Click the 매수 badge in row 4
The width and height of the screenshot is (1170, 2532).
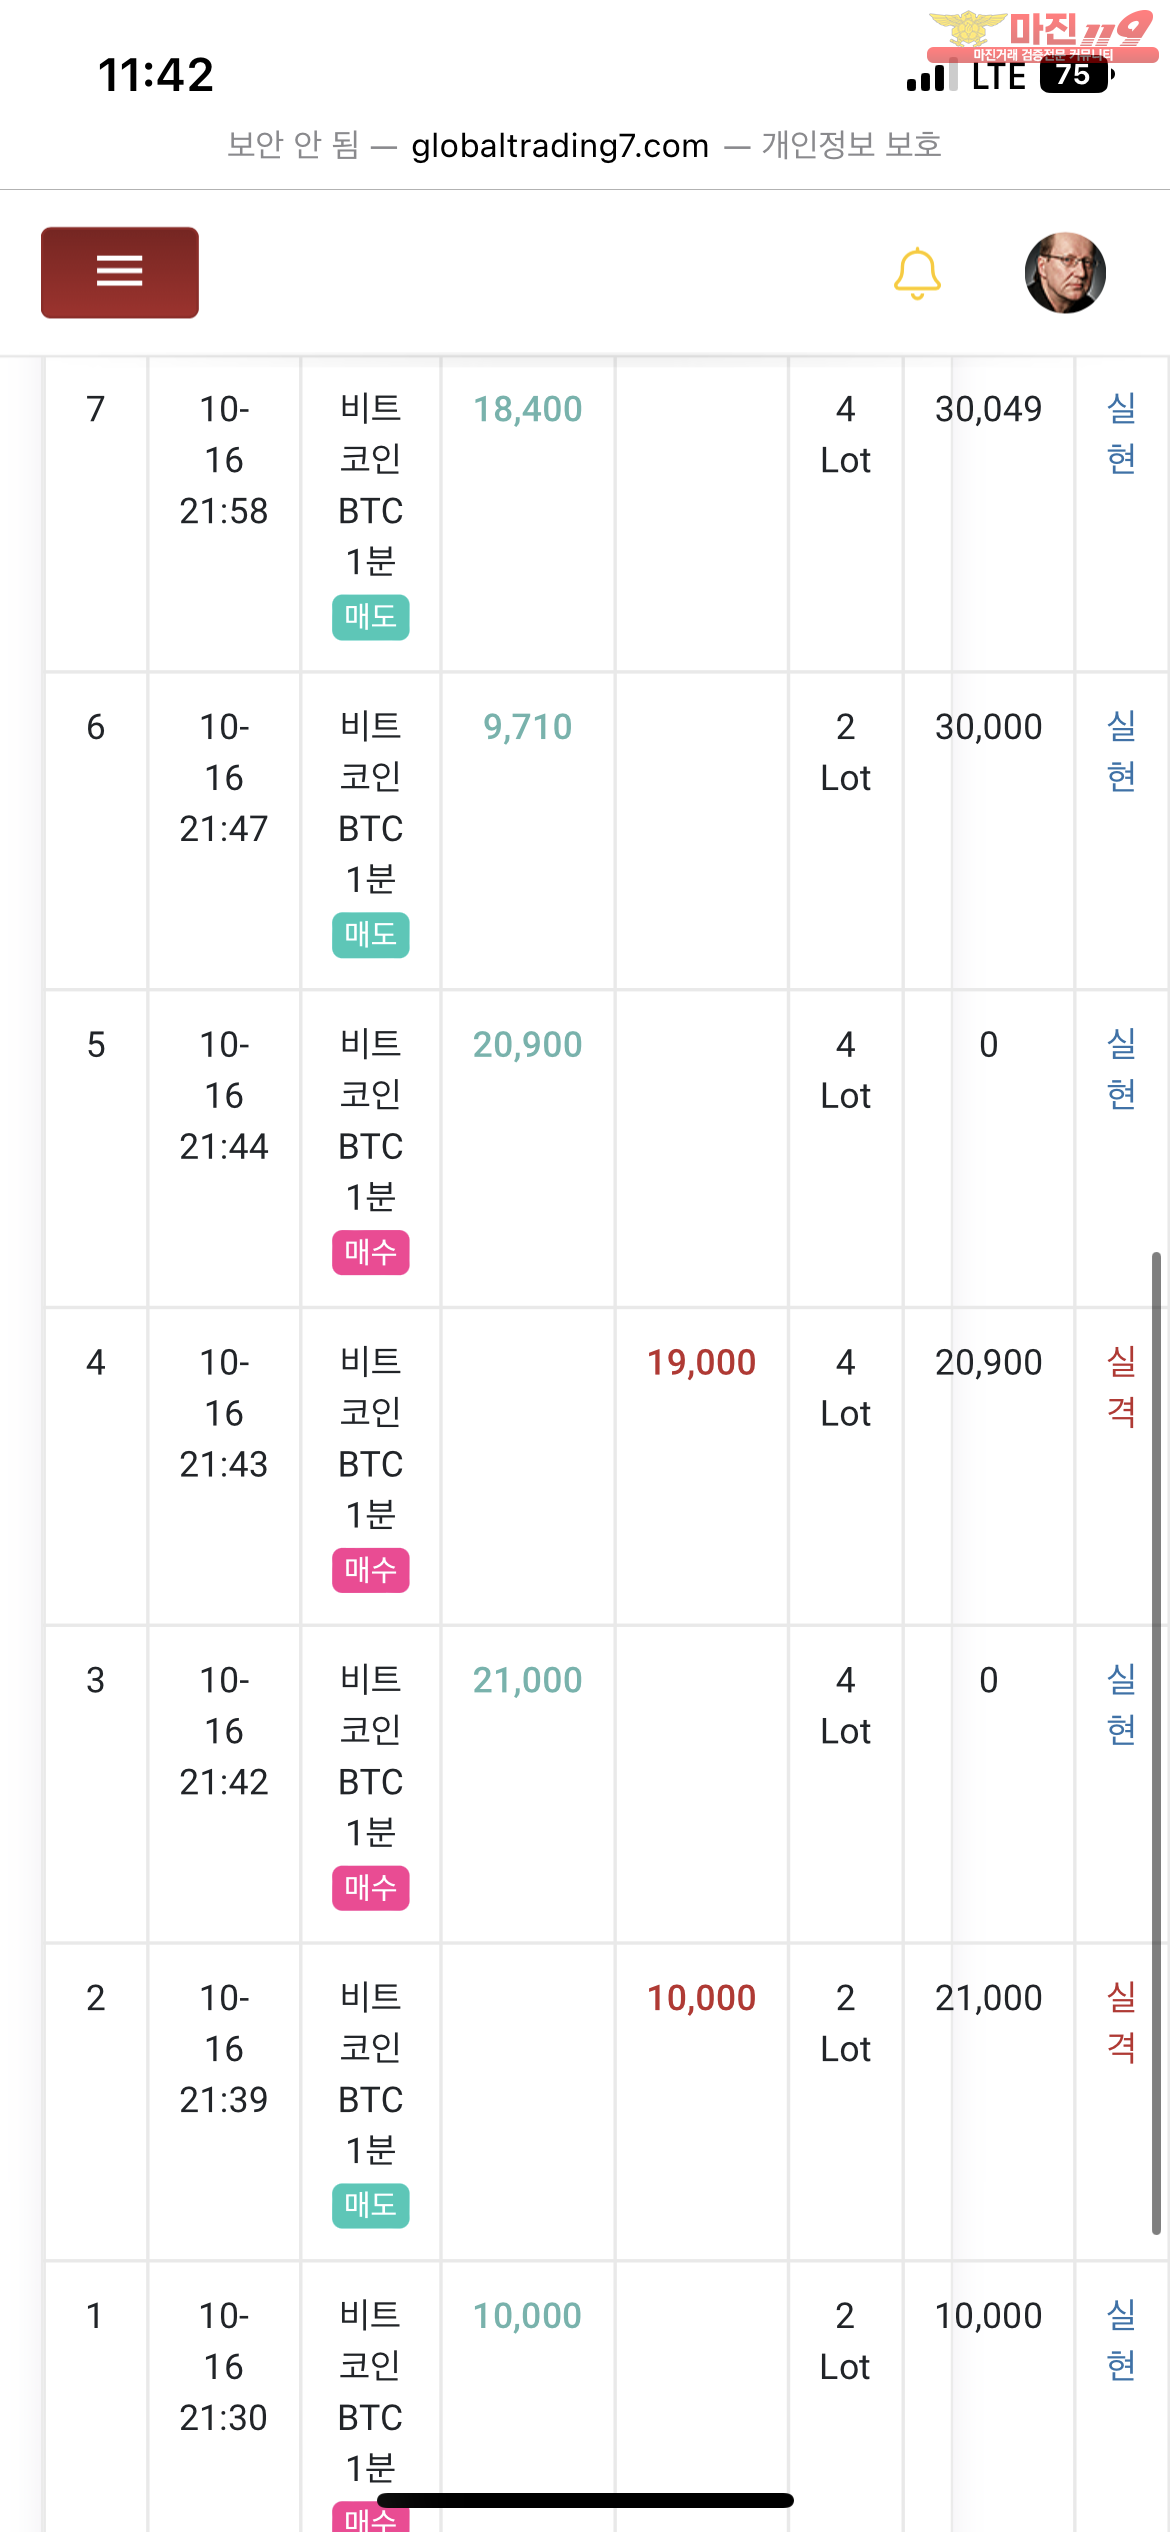pyautogui.click(x=370, y=1569)
